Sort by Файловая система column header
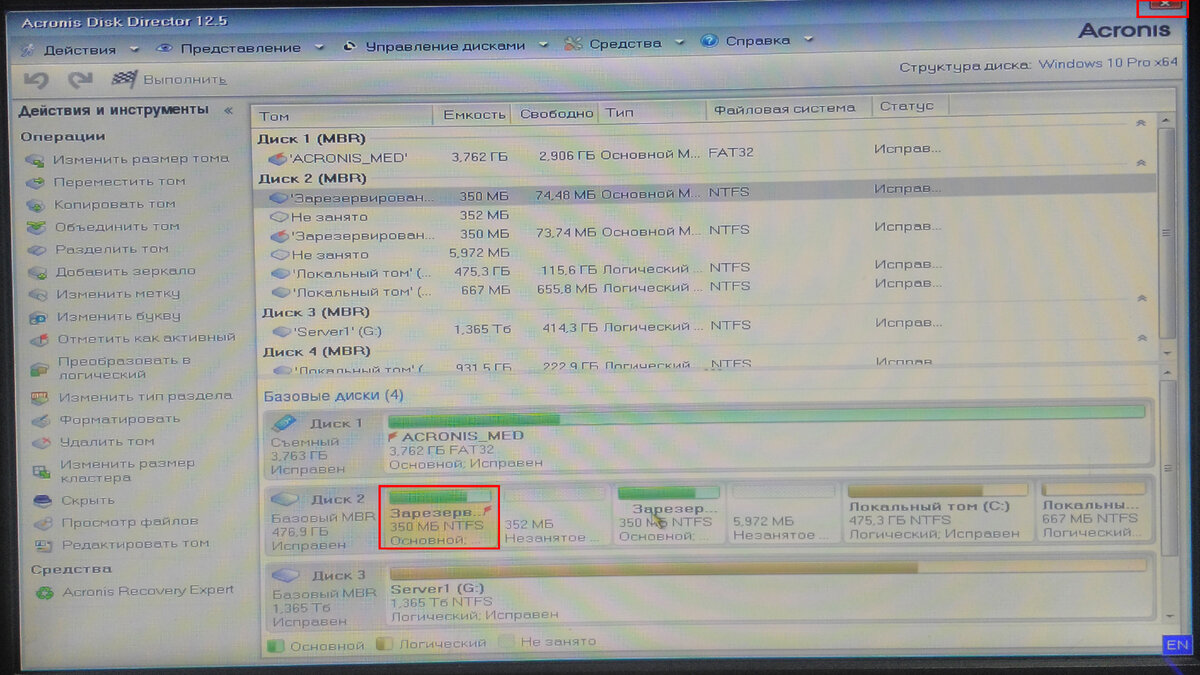This screenshot has width=1200, height=675. pyautogui.click(x=789, y=108)
